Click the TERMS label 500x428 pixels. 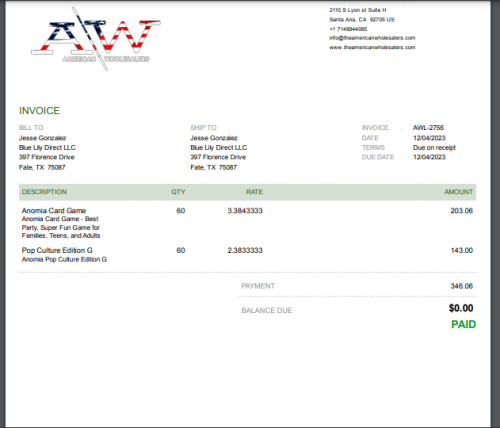[373, 148]
